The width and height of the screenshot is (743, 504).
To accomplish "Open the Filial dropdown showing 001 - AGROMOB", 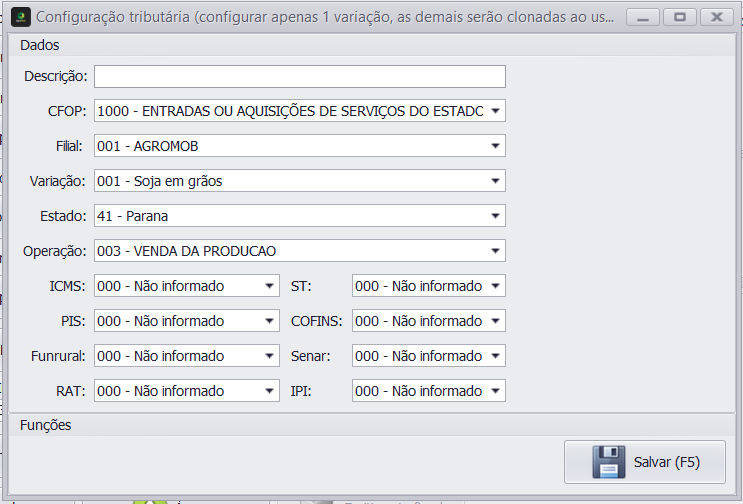I will pos(299,146).
